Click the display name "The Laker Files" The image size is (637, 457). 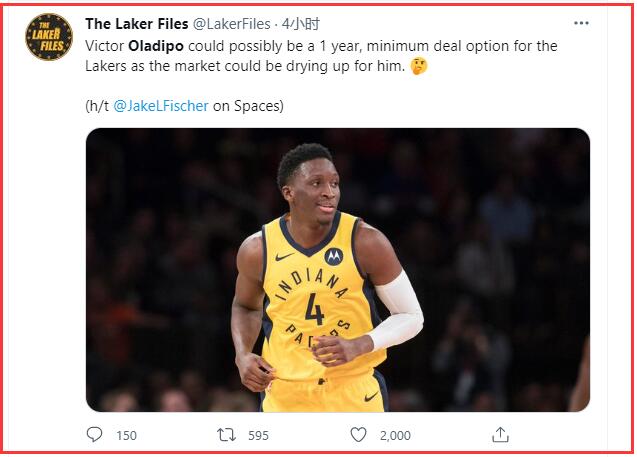click(136, 23)
